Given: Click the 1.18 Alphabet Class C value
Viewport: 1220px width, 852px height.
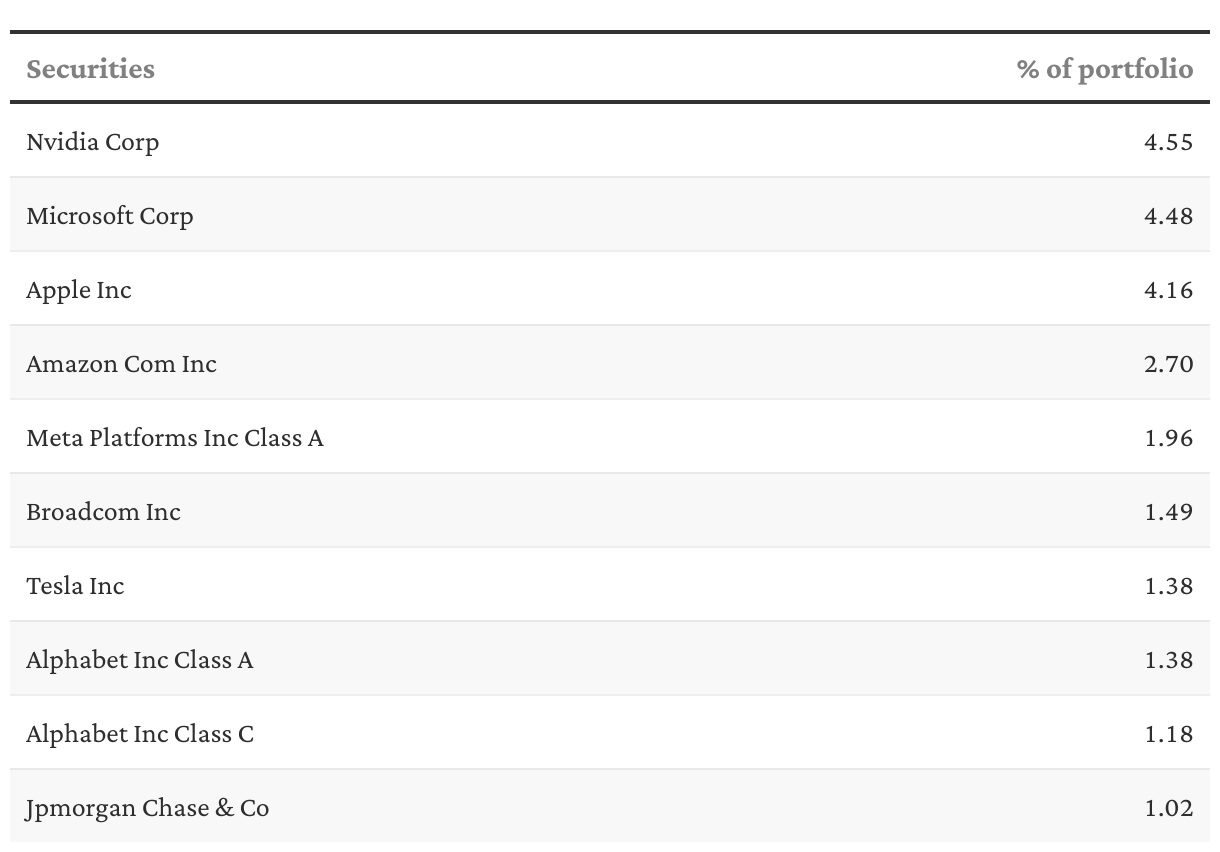Looking at the screenshot, I should [x=1168, y=734].
